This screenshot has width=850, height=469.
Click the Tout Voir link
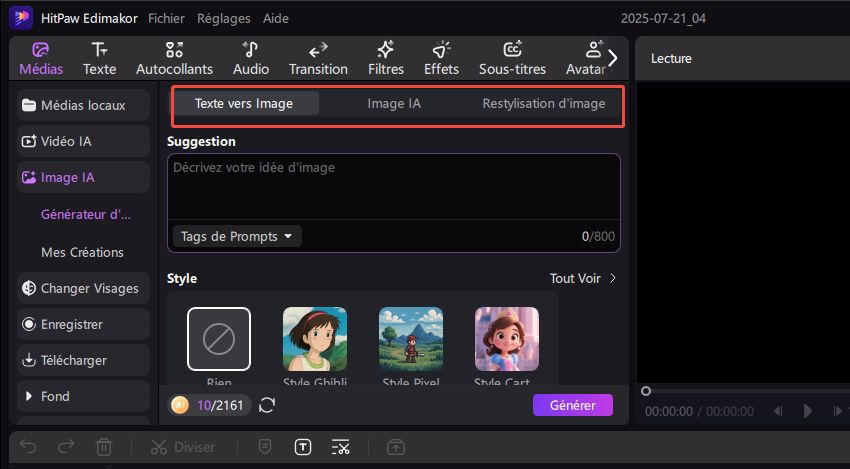582,278
